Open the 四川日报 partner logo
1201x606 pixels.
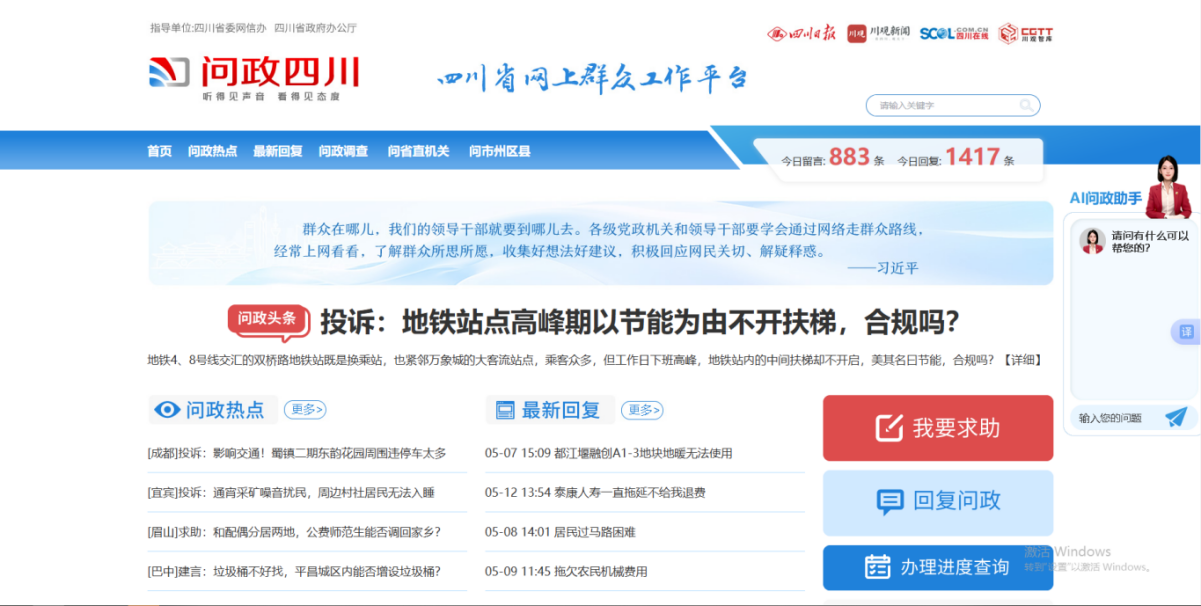click(802, 33)
